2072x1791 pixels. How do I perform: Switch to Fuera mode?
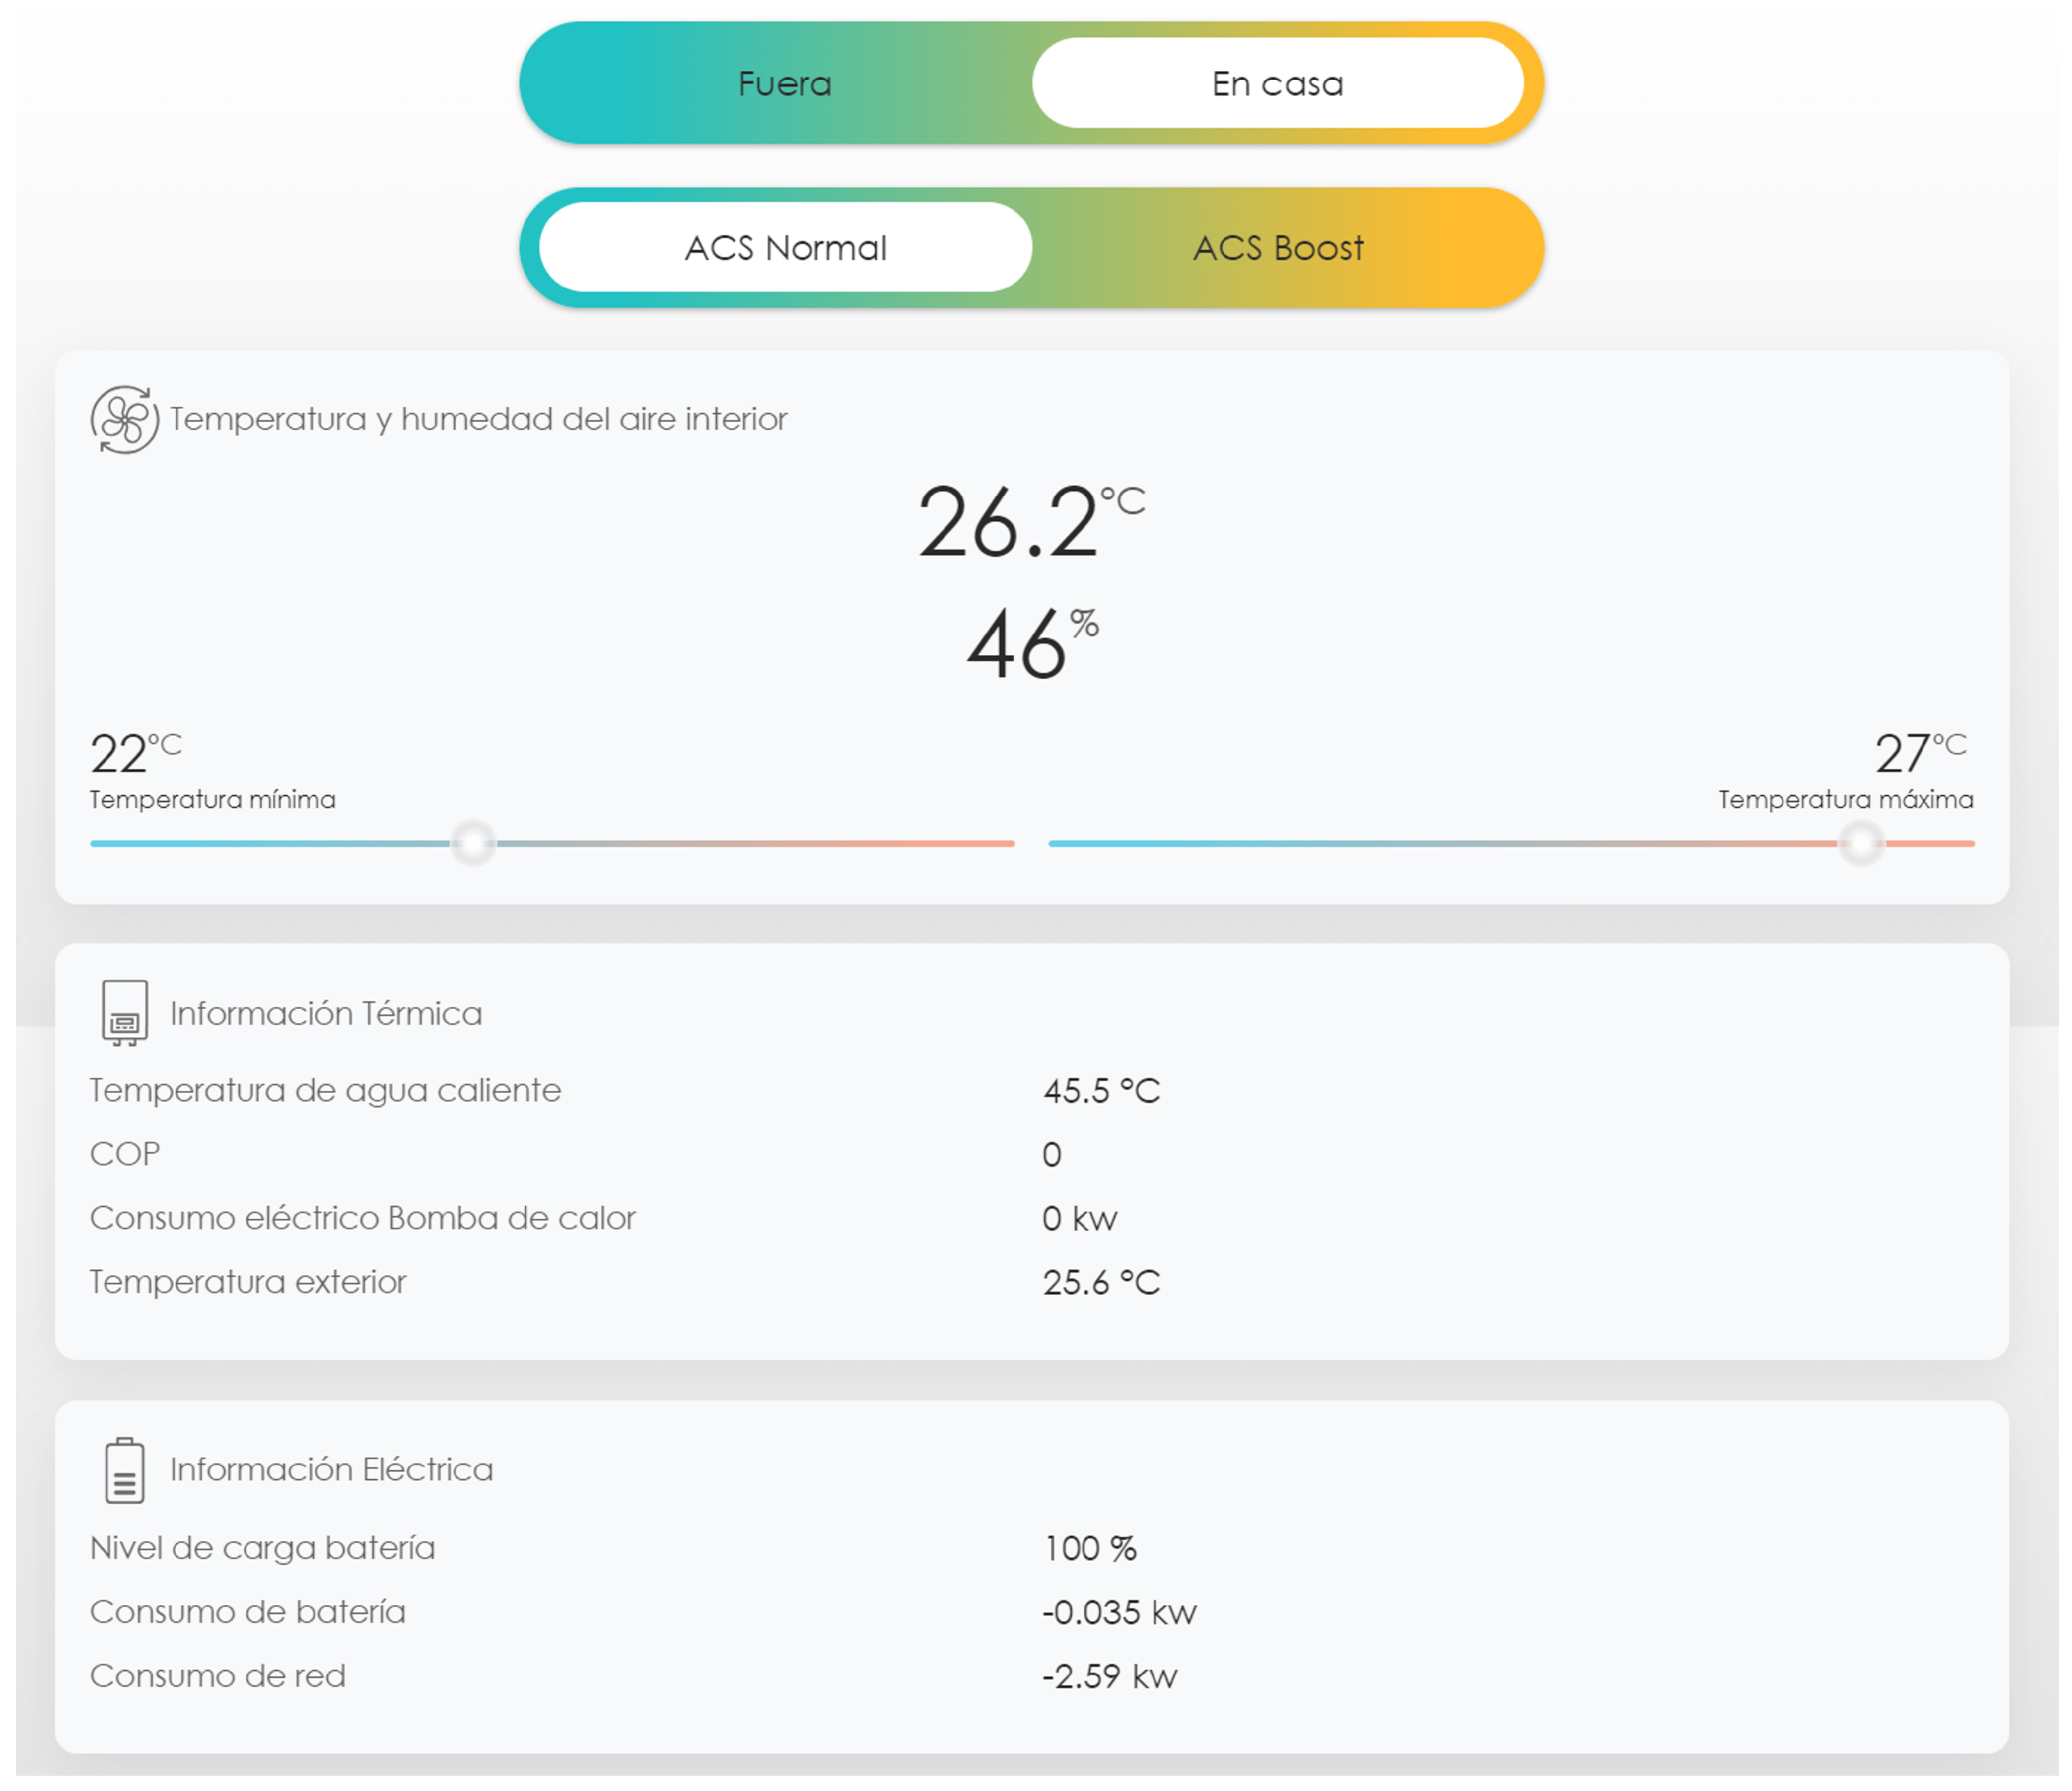(x=785, y=84)
